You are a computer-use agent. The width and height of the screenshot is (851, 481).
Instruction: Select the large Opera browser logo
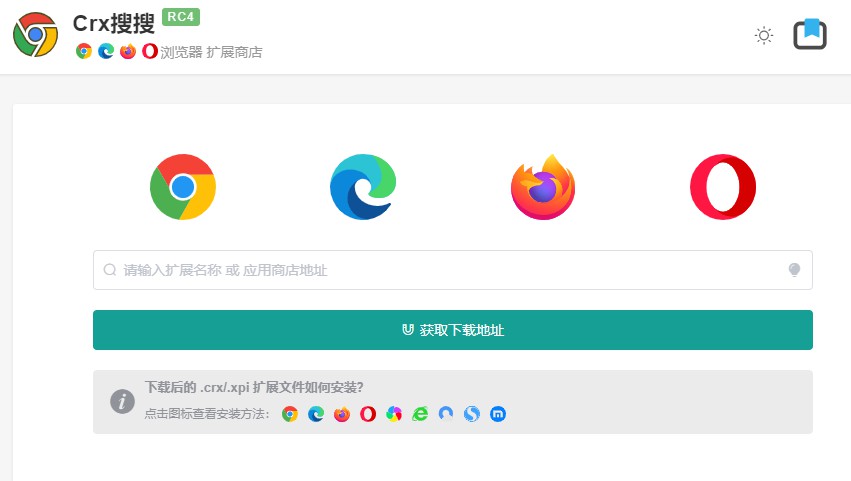pyautogui.click(x=723, y=187)
